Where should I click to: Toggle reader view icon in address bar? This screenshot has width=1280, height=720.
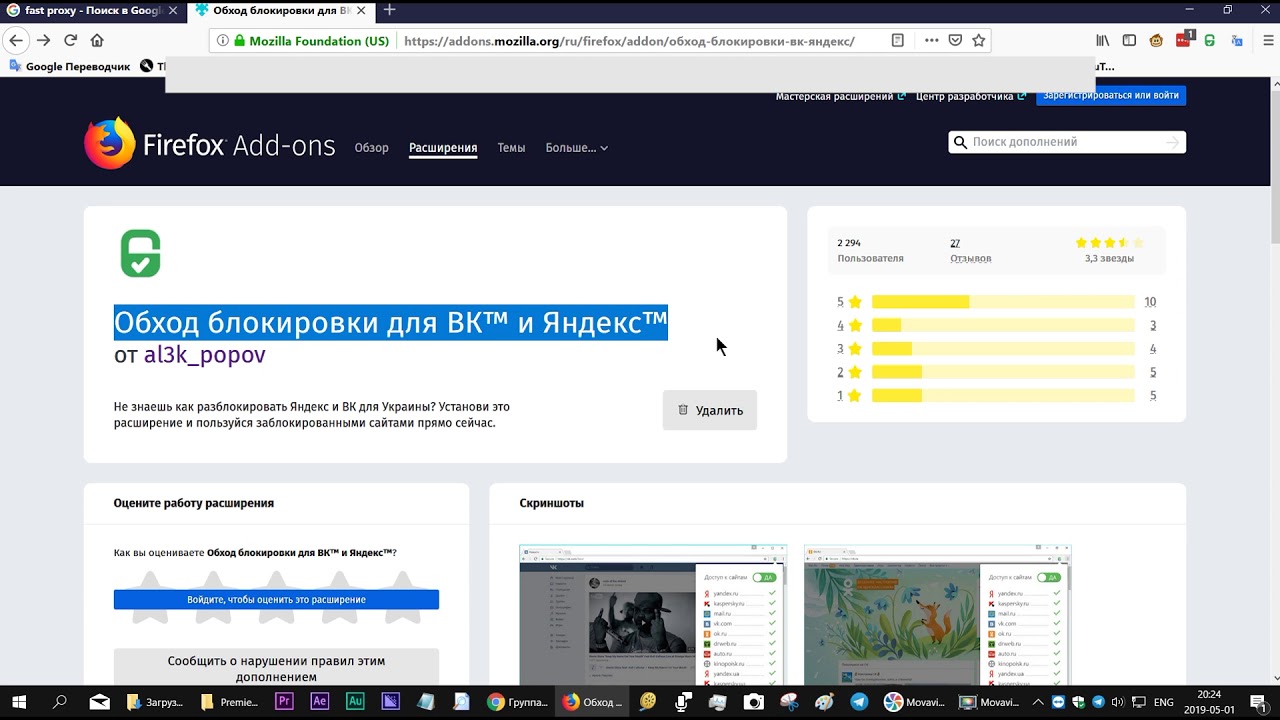pyautogui.click(x=897, y=41)
